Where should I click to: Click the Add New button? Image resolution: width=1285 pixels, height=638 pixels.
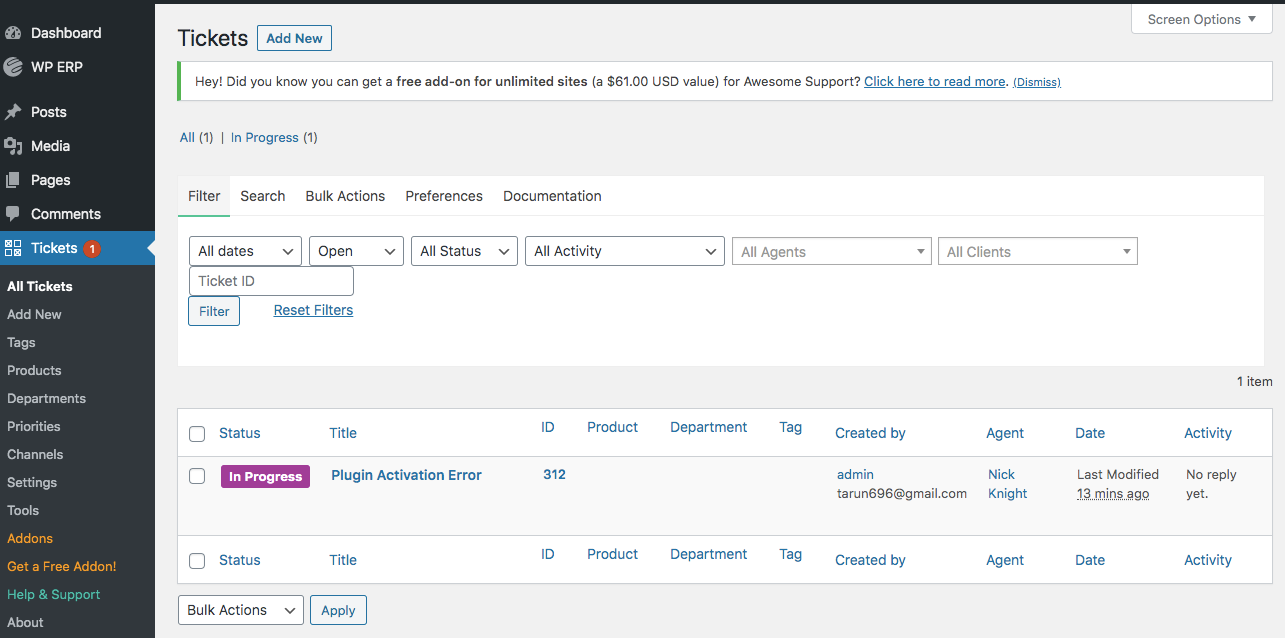pyautogui.click(x=293, y=38)
